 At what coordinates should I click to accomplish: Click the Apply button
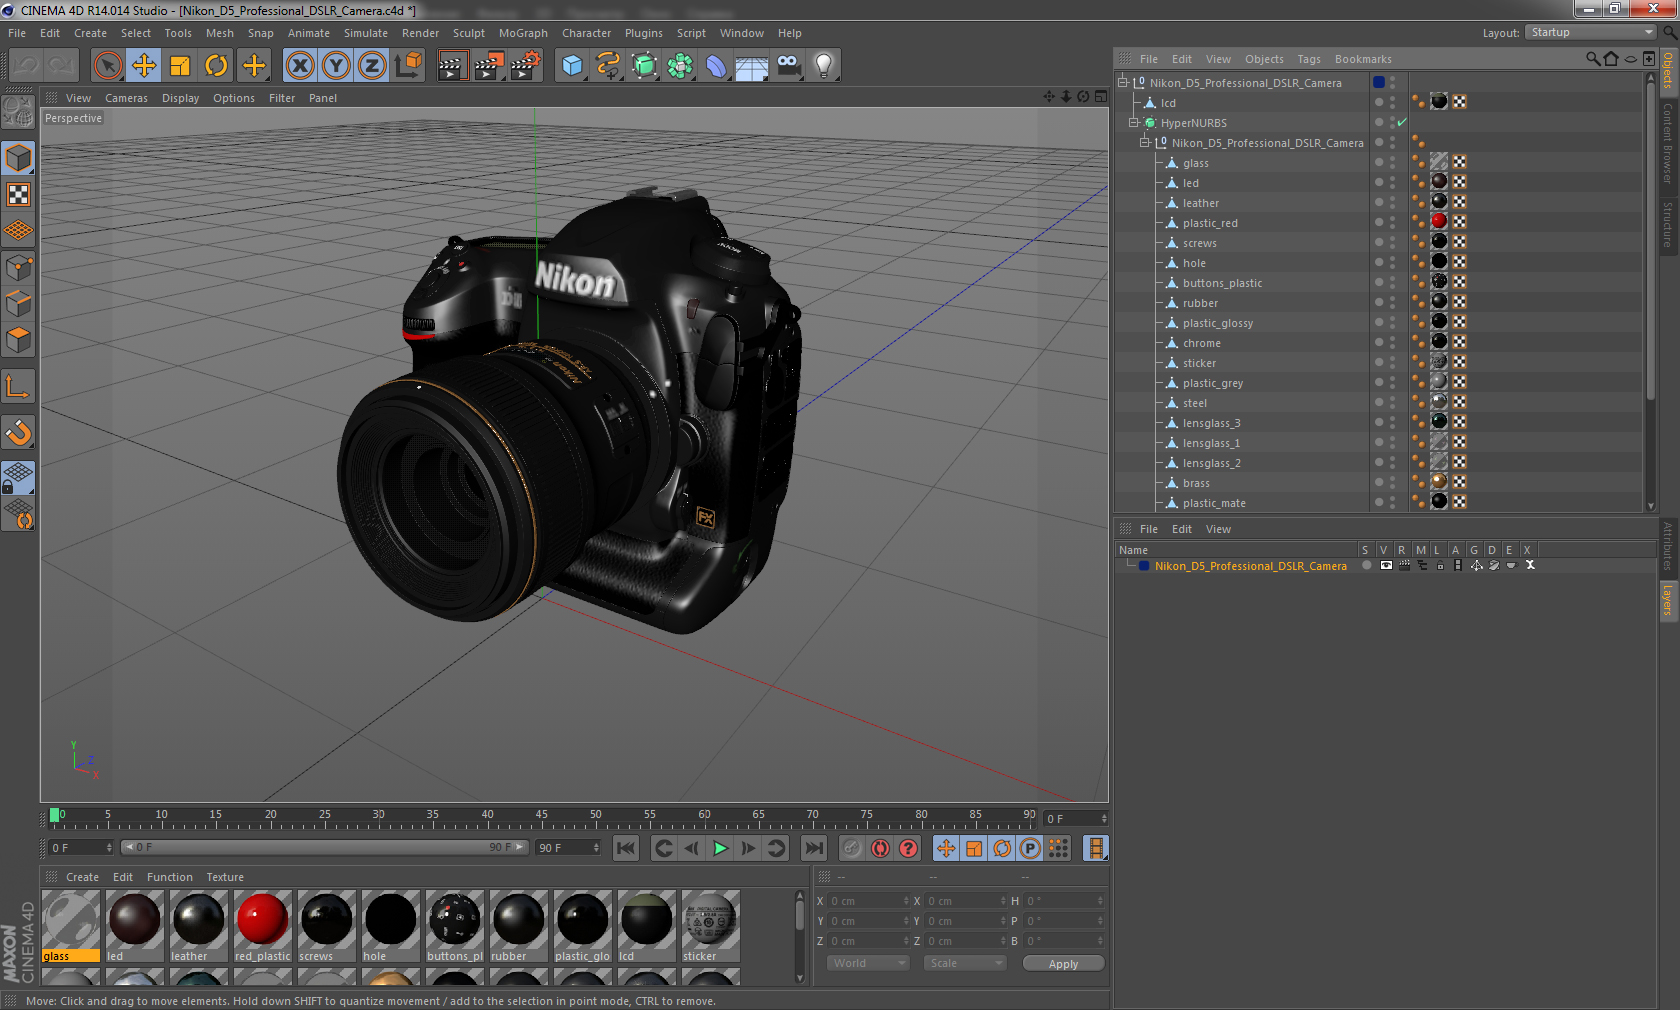[x=1063, y=963]
